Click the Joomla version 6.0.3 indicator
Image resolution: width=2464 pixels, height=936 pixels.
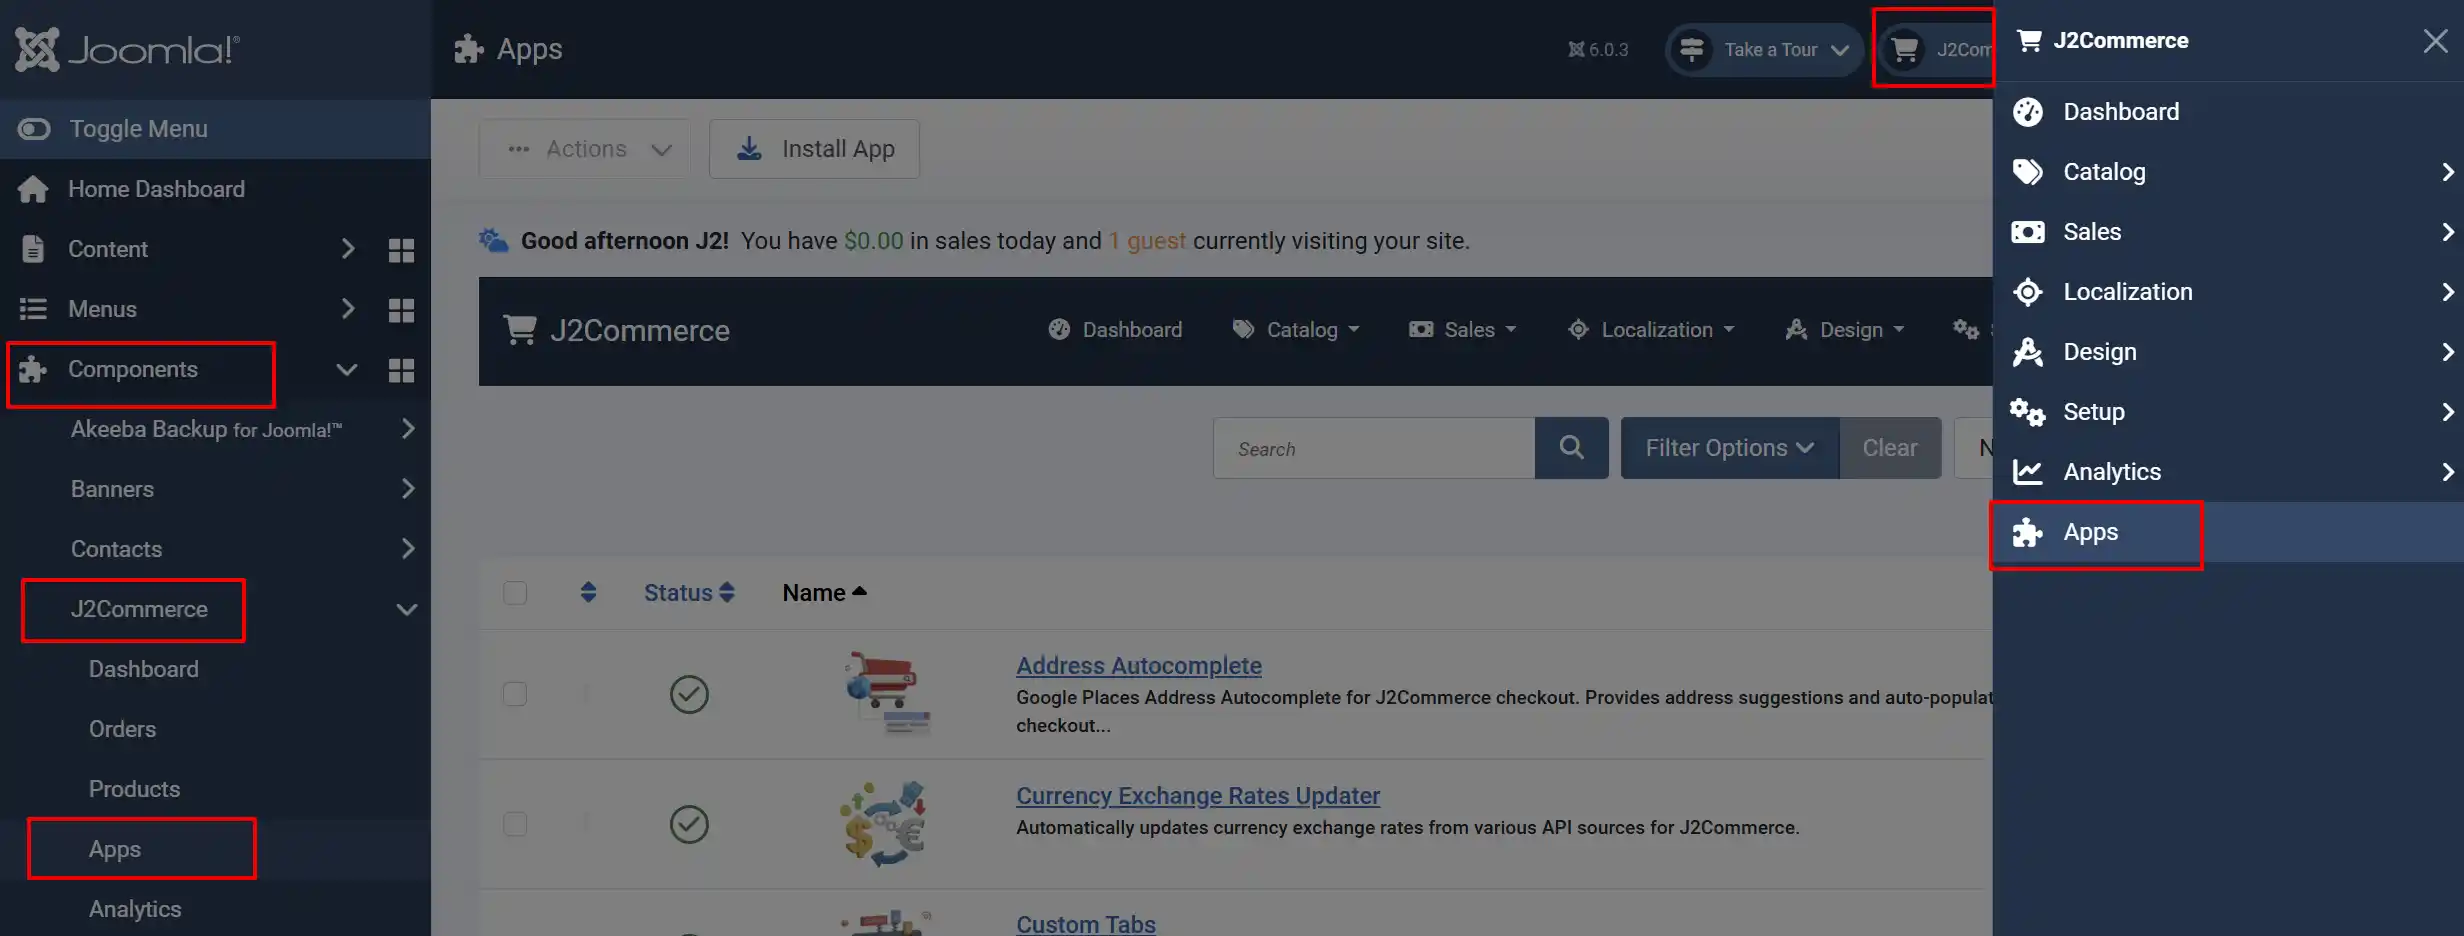coord(1598,49)
